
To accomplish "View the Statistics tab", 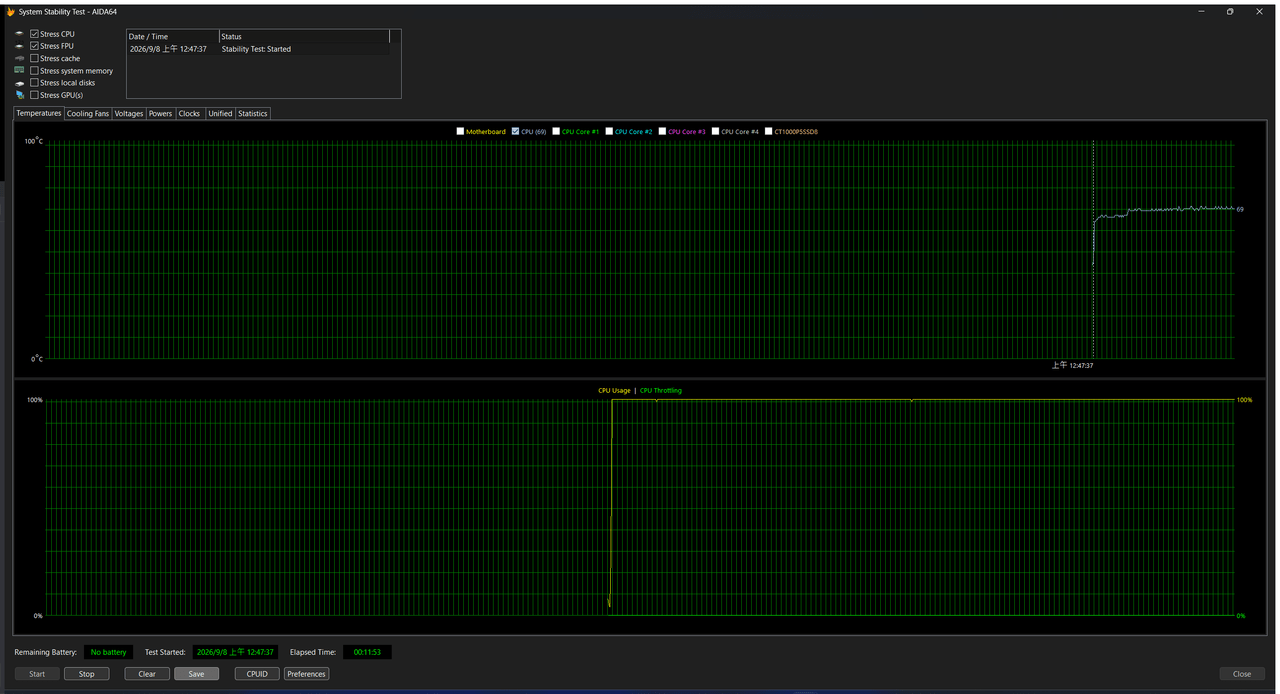I will pos(253,114).
